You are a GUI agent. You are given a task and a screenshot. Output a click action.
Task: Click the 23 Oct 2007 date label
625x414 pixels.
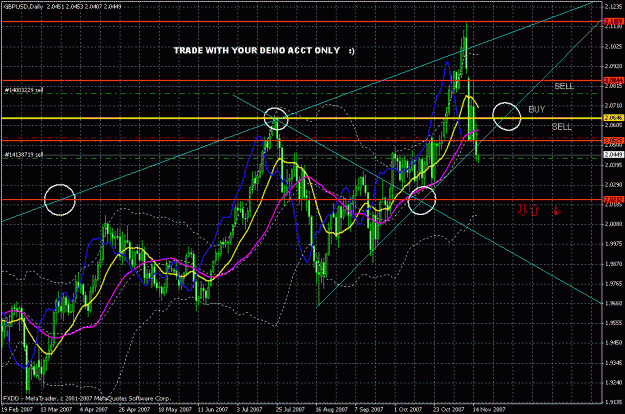tap(449, 409)
